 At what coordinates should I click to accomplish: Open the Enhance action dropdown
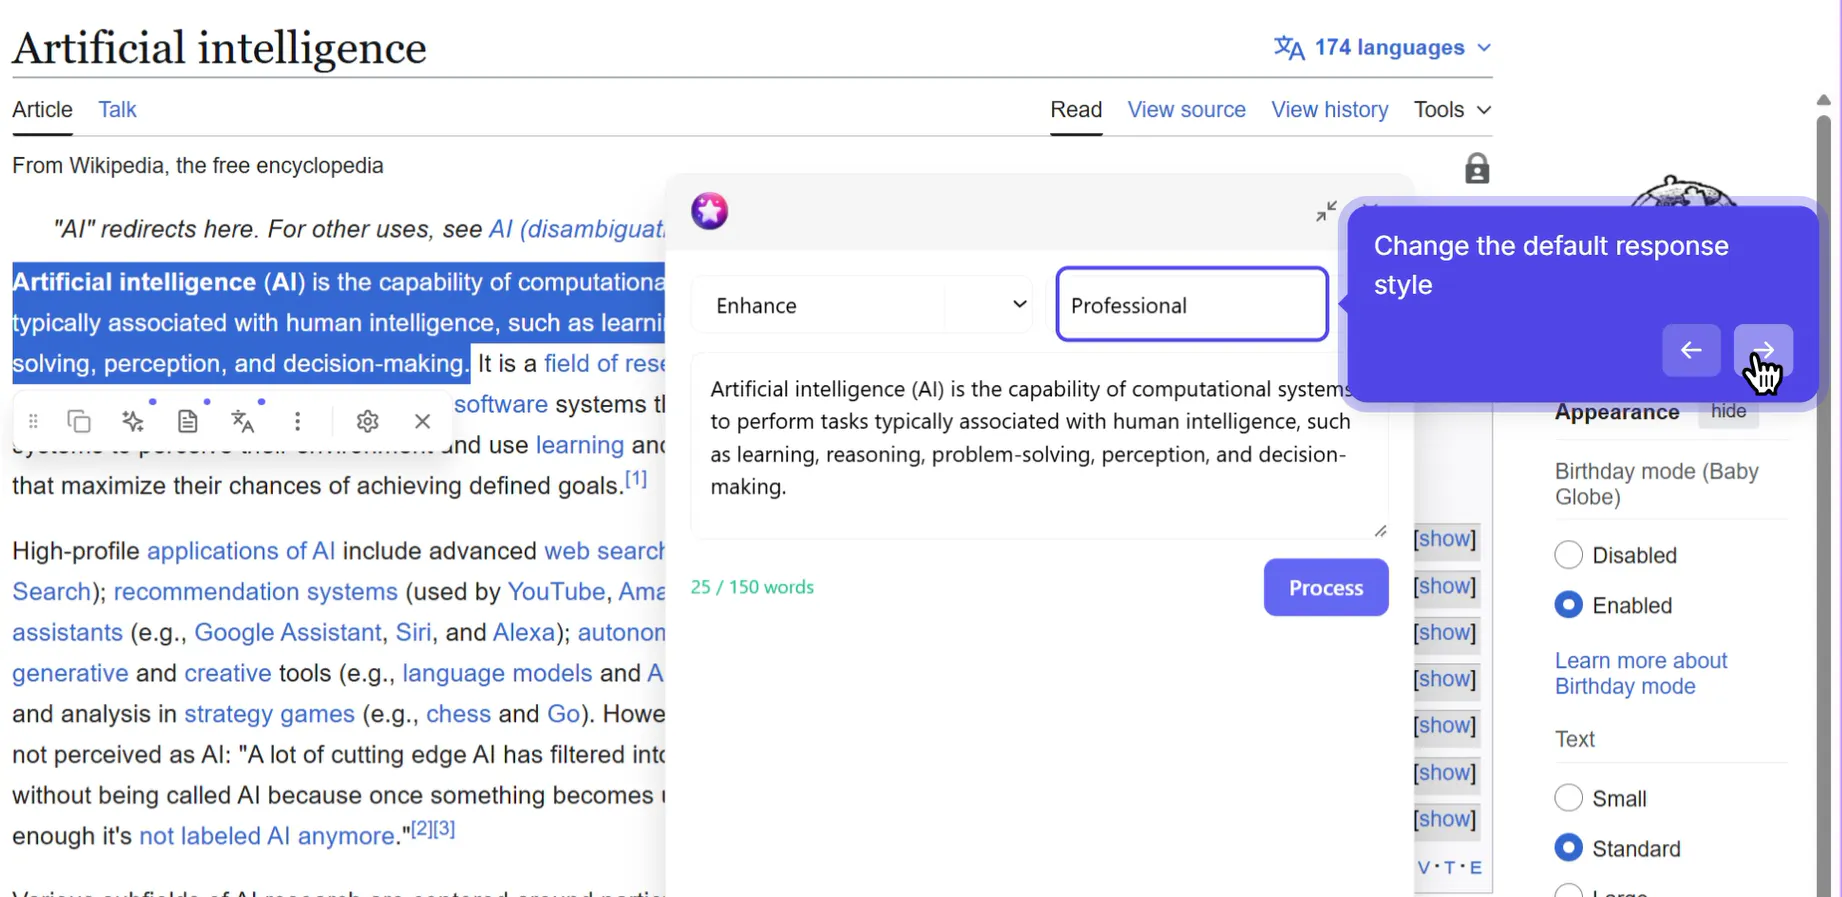coord(862,305)
